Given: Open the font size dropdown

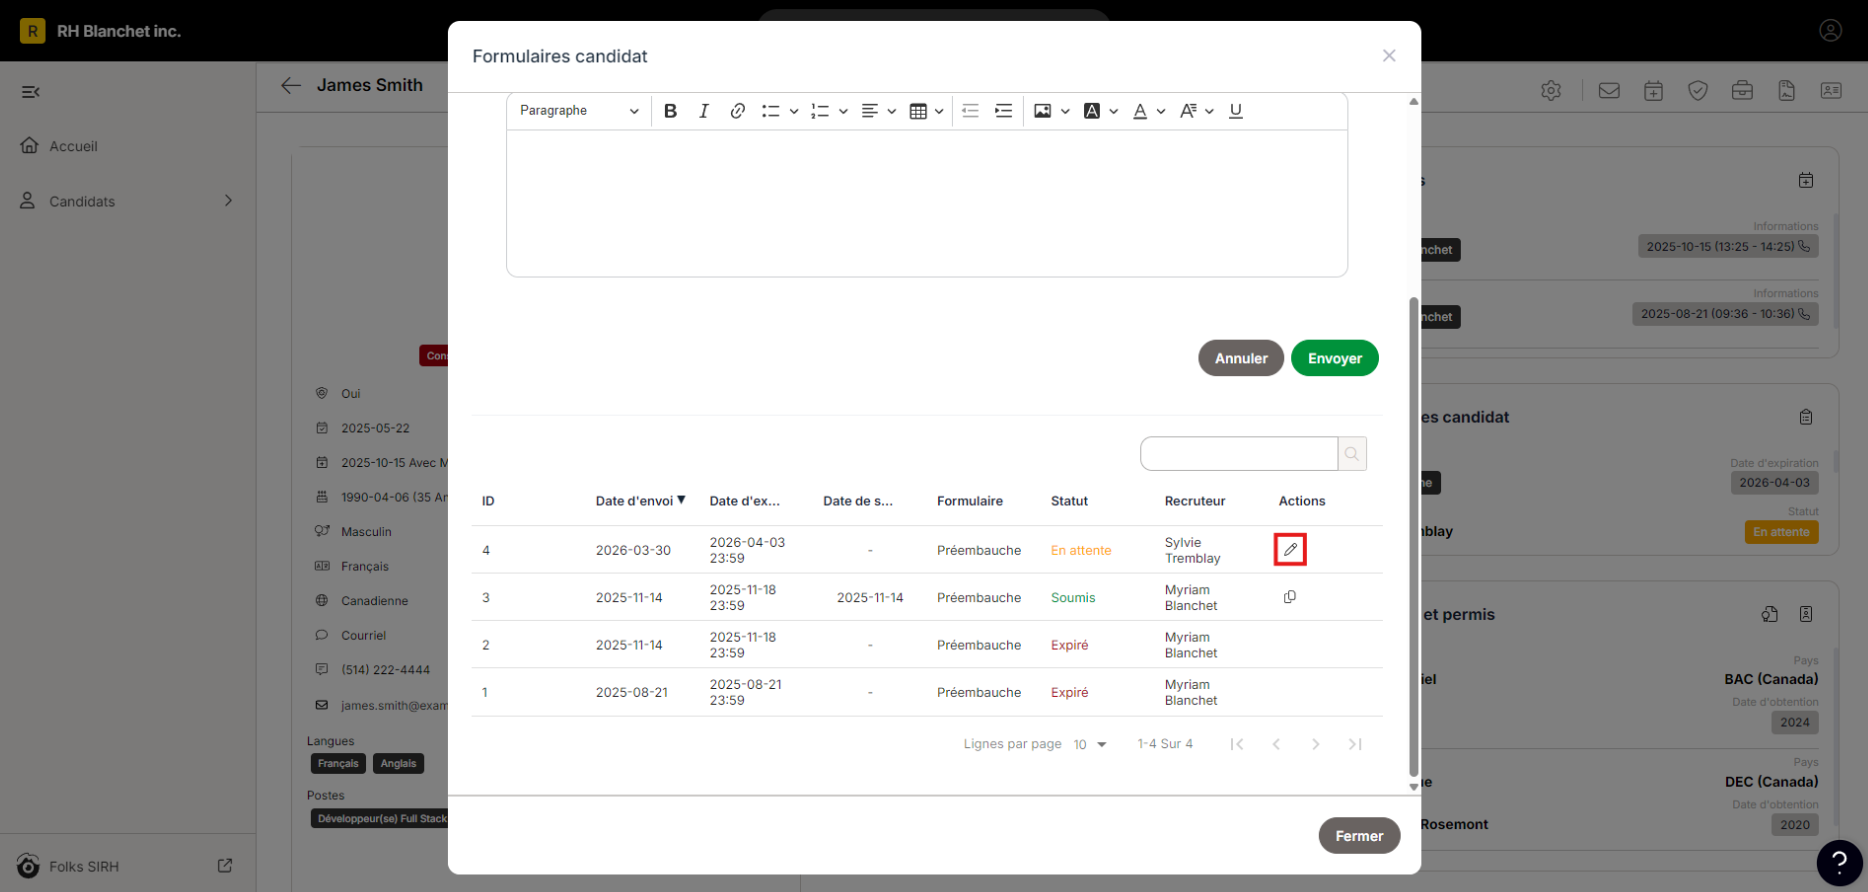Looking at the screenshot, I should 1196,111.
